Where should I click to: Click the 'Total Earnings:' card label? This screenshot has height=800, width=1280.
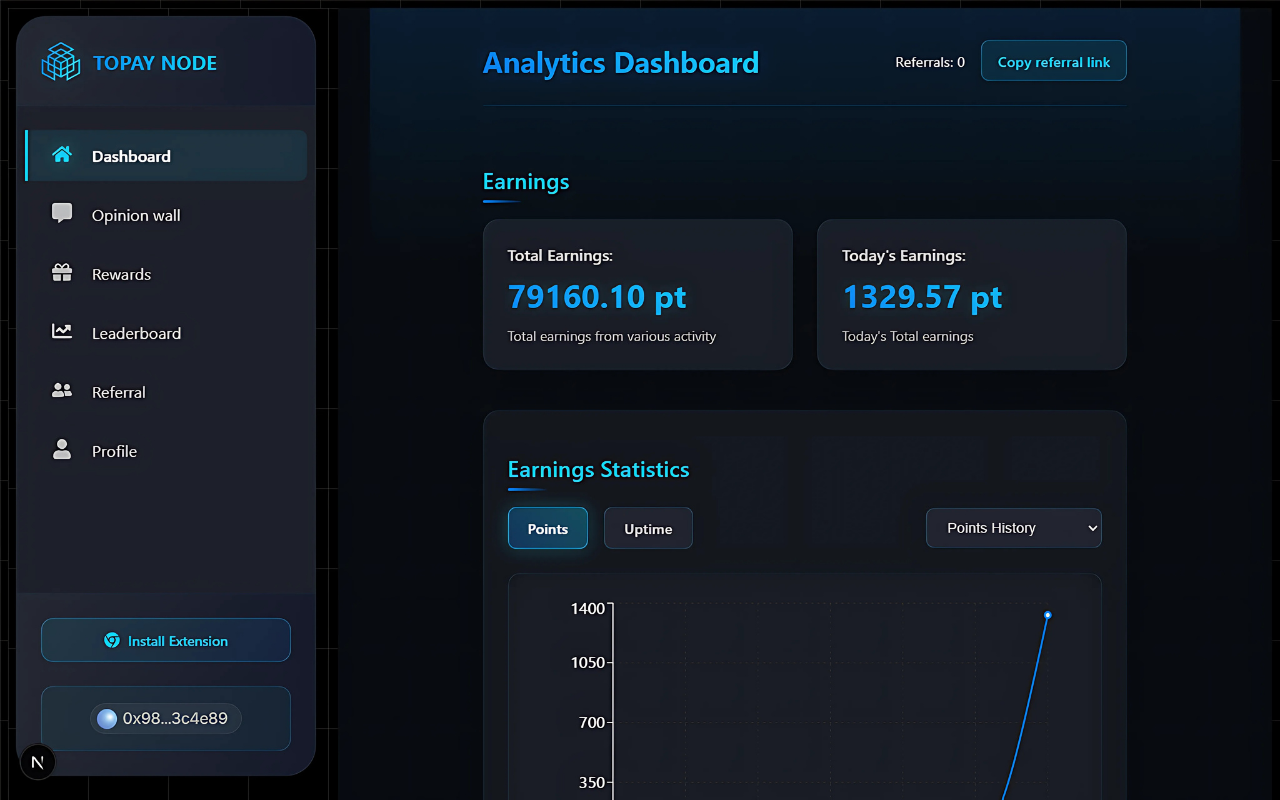pos(560,255)
